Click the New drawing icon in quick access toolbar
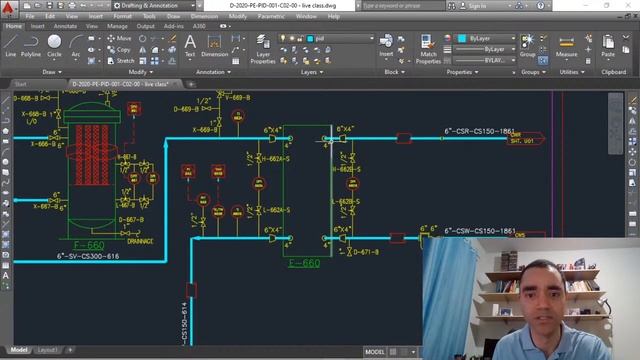 [x=27, y=6]
